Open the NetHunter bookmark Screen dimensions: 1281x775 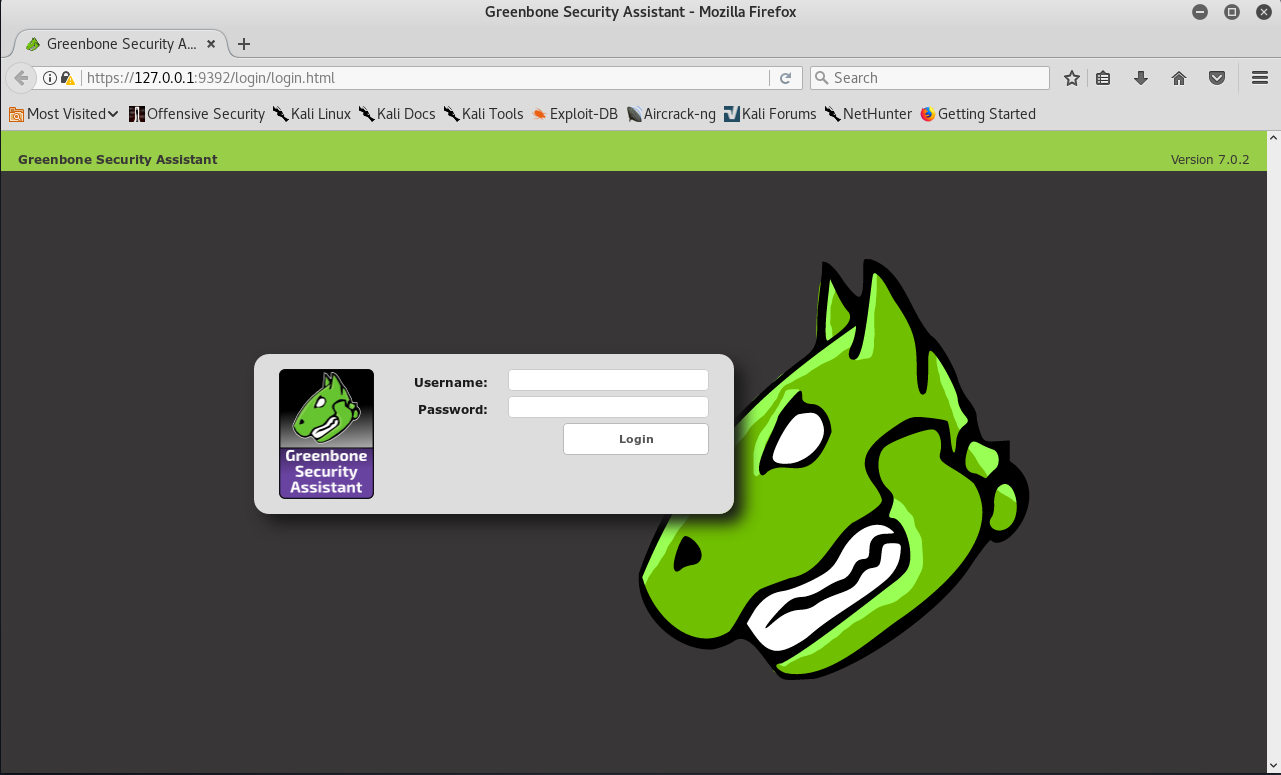tap(868, 114)
